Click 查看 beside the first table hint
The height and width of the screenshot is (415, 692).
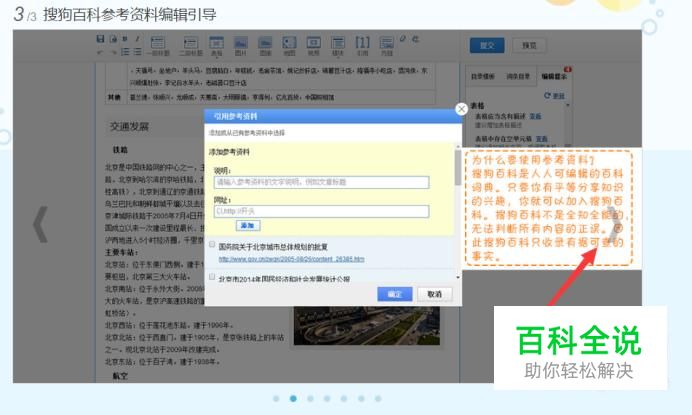point(535,116)
